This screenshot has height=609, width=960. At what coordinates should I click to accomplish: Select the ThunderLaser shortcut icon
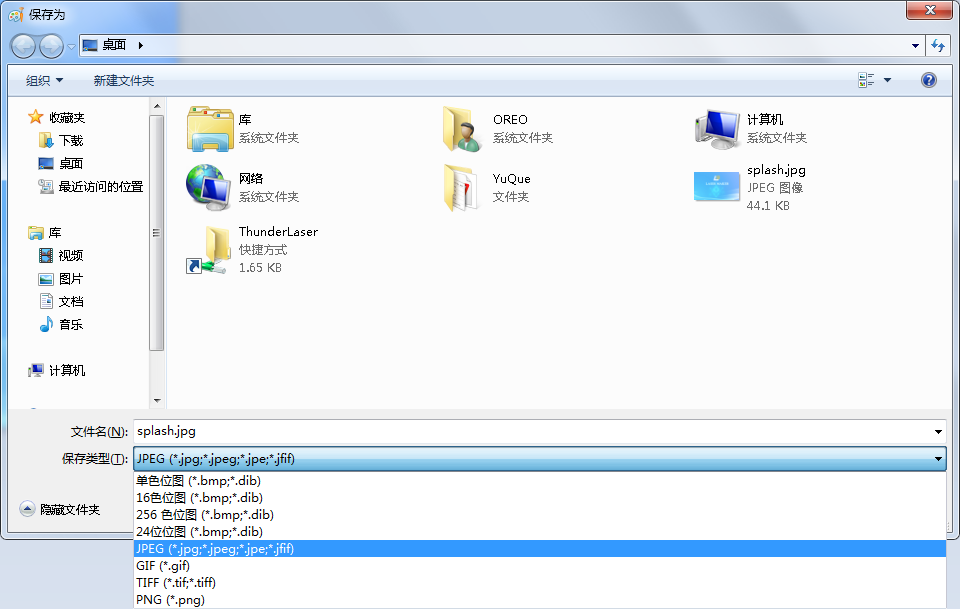click(x=208, y=249)
